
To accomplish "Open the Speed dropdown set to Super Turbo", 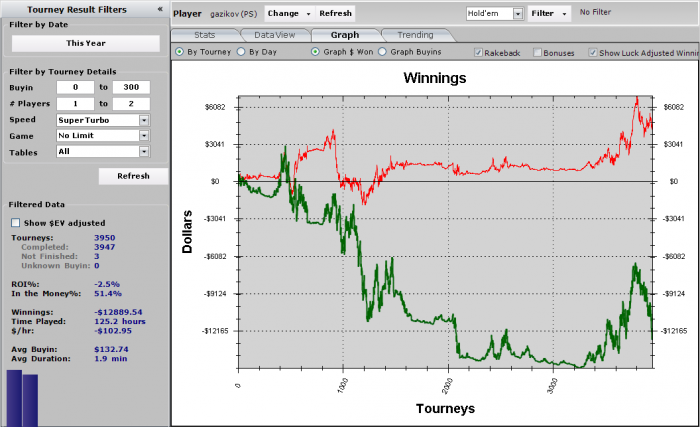I will (103, 120).
